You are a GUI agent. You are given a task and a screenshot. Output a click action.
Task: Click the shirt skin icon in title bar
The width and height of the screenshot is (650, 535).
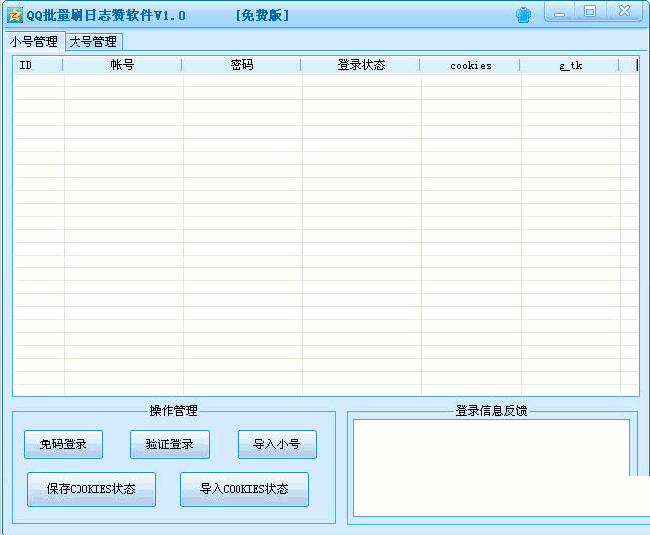coord(523,15)
